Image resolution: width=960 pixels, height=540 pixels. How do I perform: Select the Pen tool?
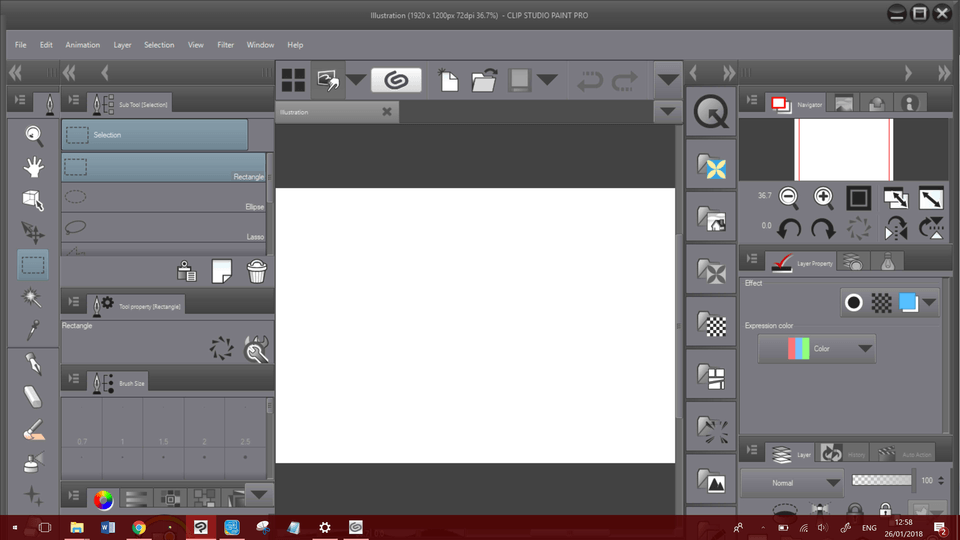point(33,364)
